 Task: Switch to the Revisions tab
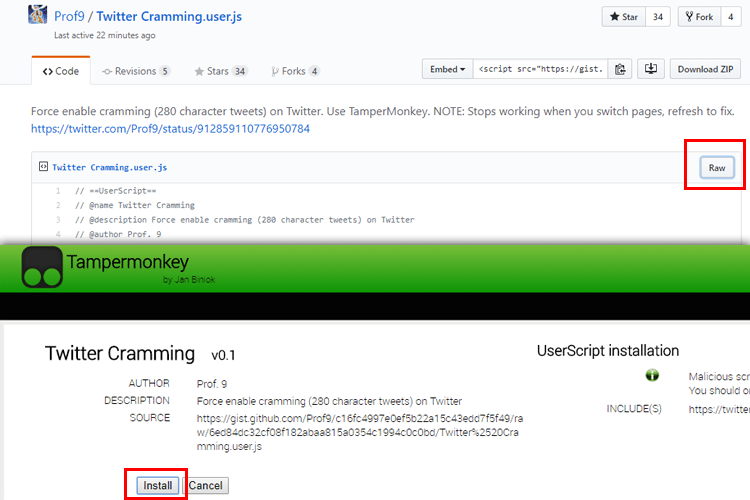coord(136,71)
